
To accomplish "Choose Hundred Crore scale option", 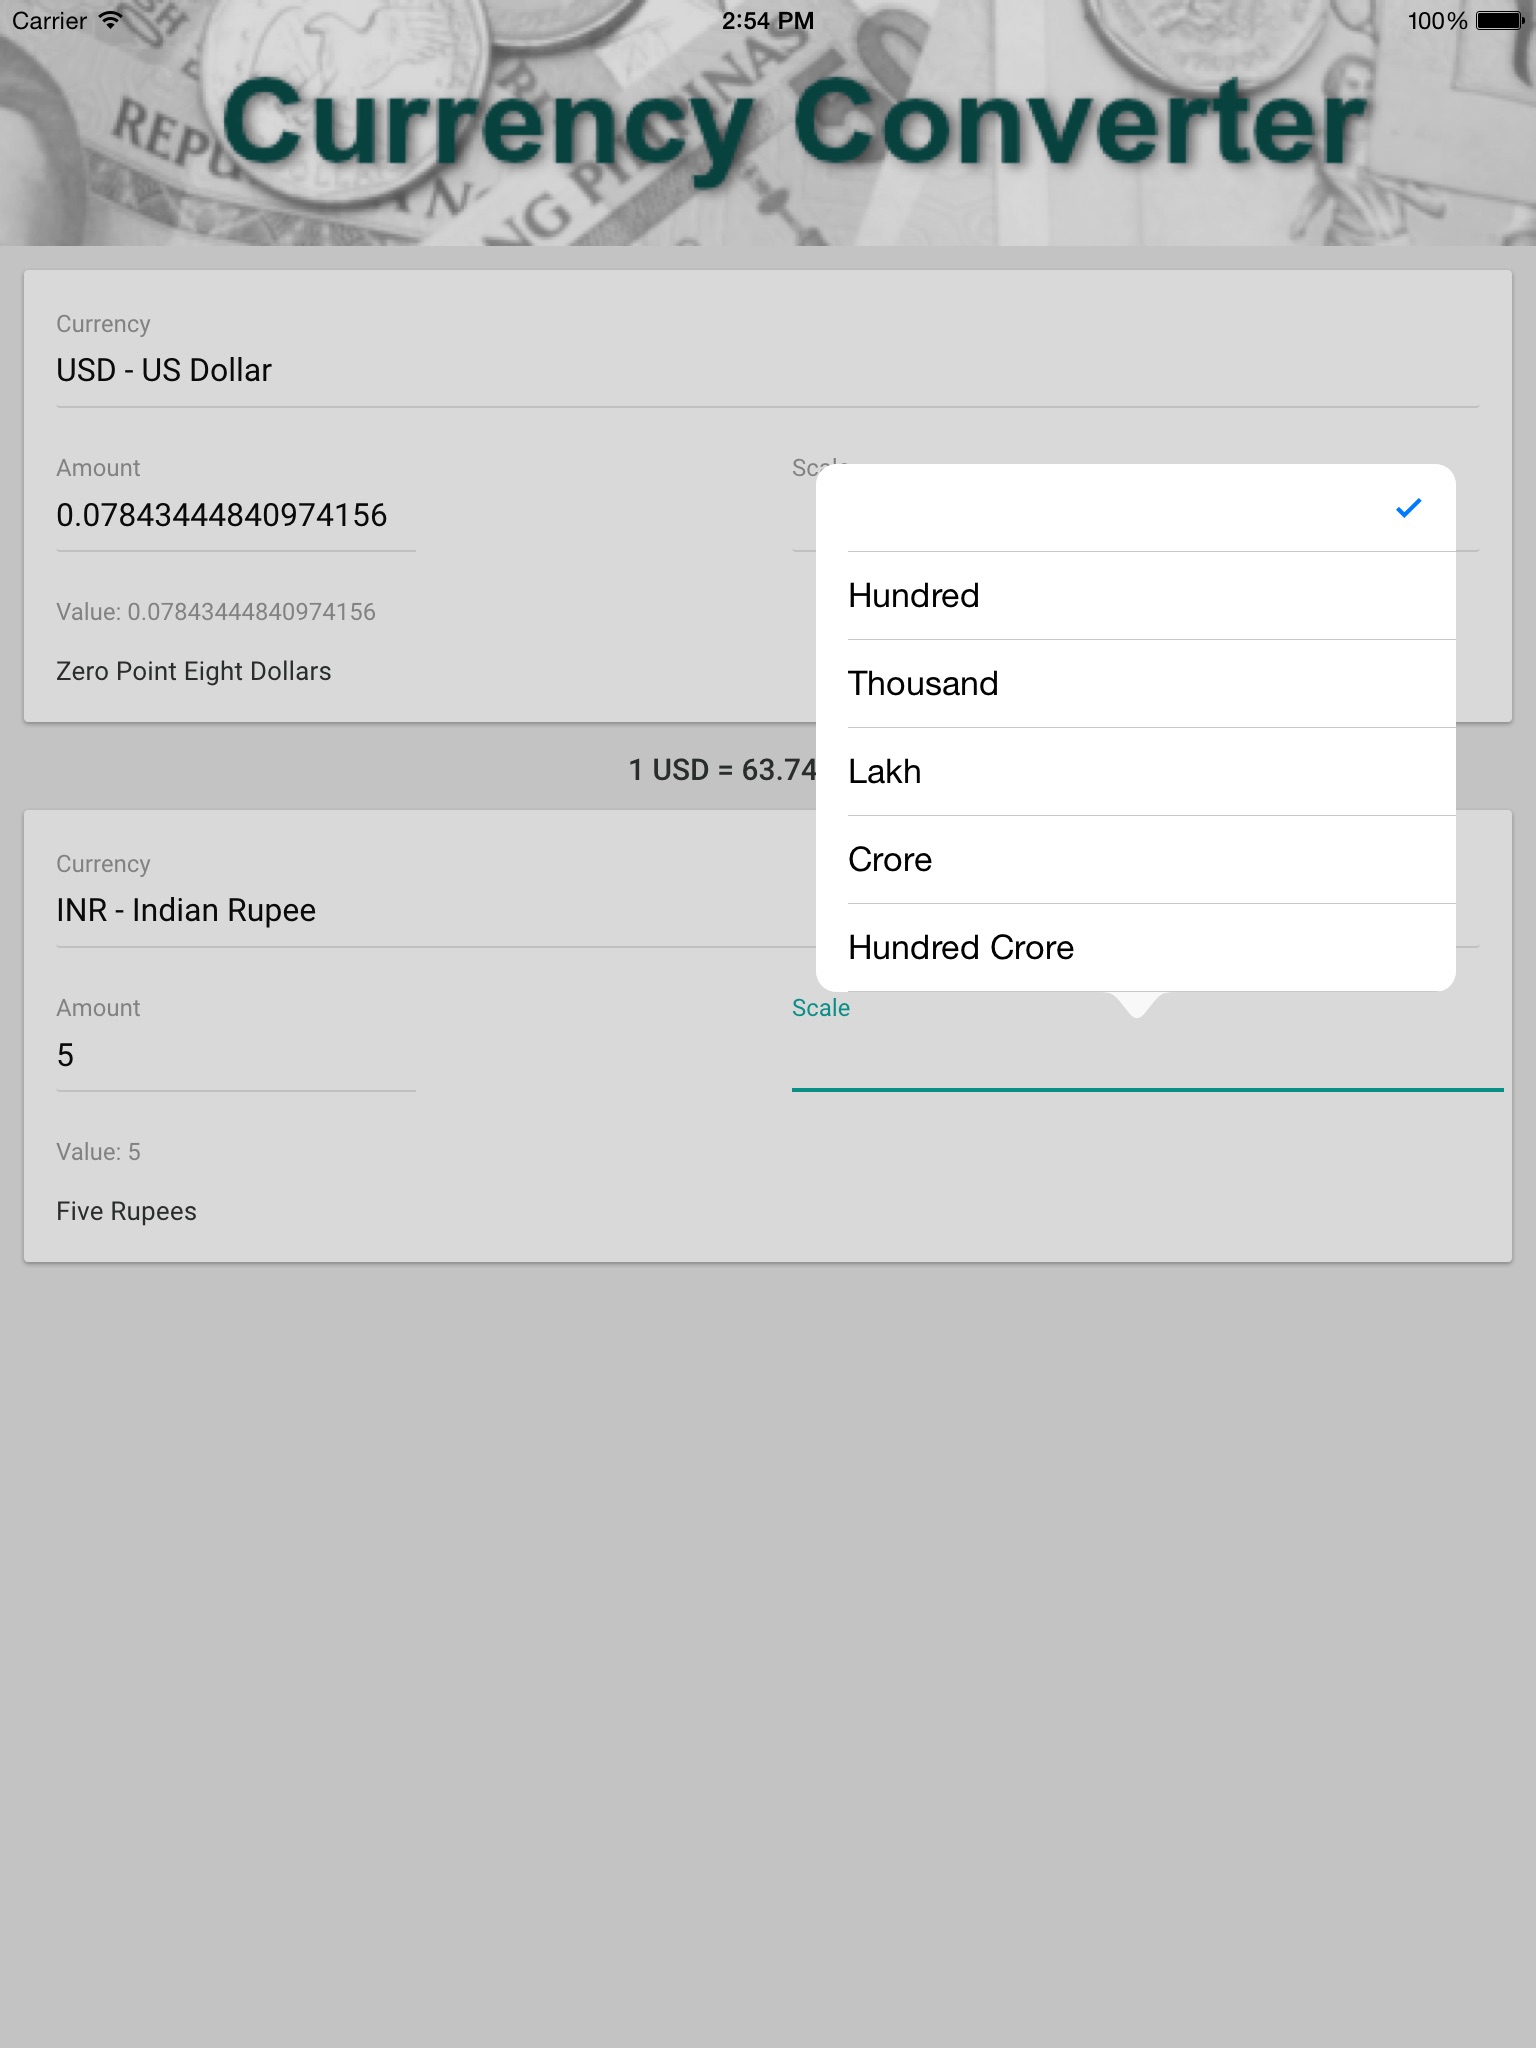I will click(1135, 948).
